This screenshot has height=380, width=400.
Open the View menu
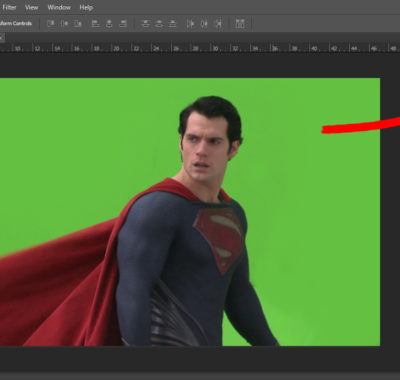coord(31,7)
